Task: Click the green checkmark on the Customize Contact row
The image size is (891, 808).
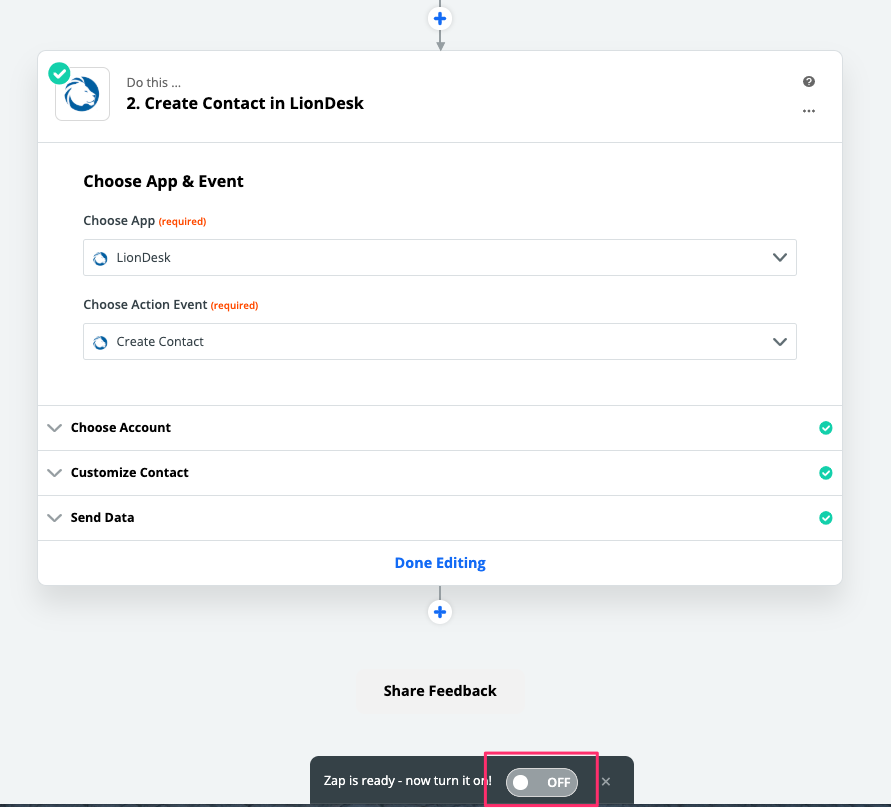Action: tap(826, 473)
